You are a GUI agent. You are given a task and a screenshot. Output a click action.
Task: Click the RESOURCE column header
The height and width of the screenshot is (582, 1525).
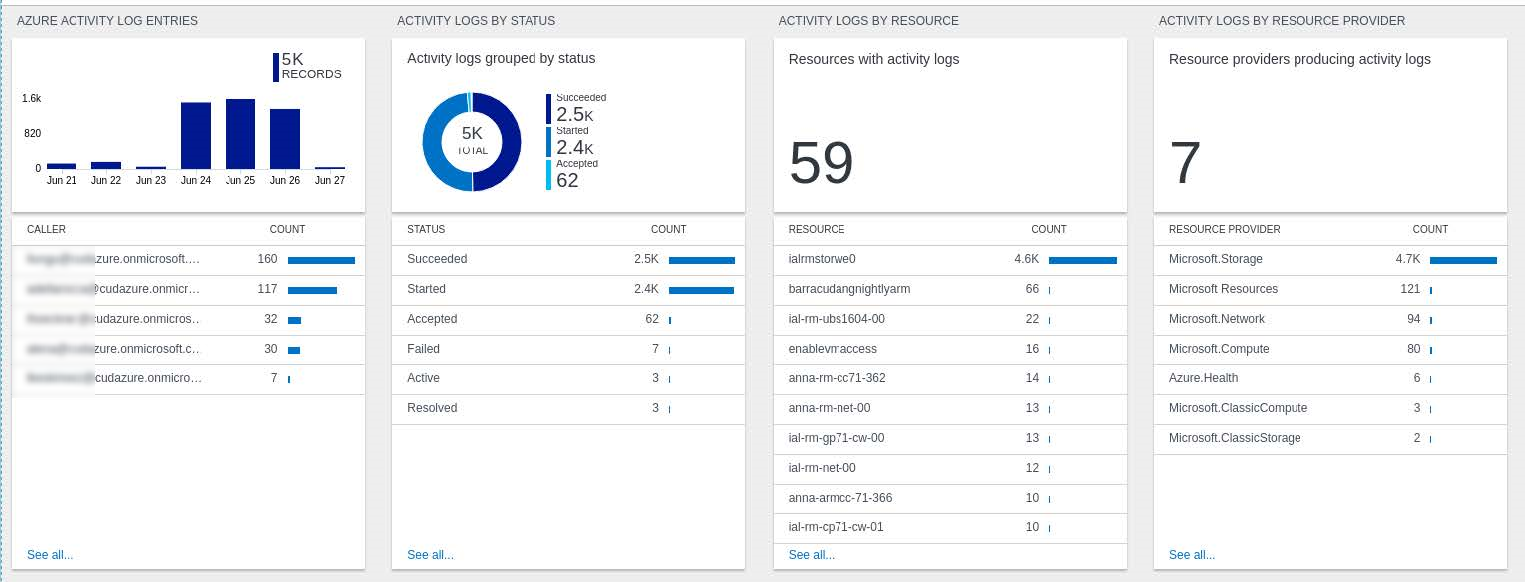click(816, 230)
